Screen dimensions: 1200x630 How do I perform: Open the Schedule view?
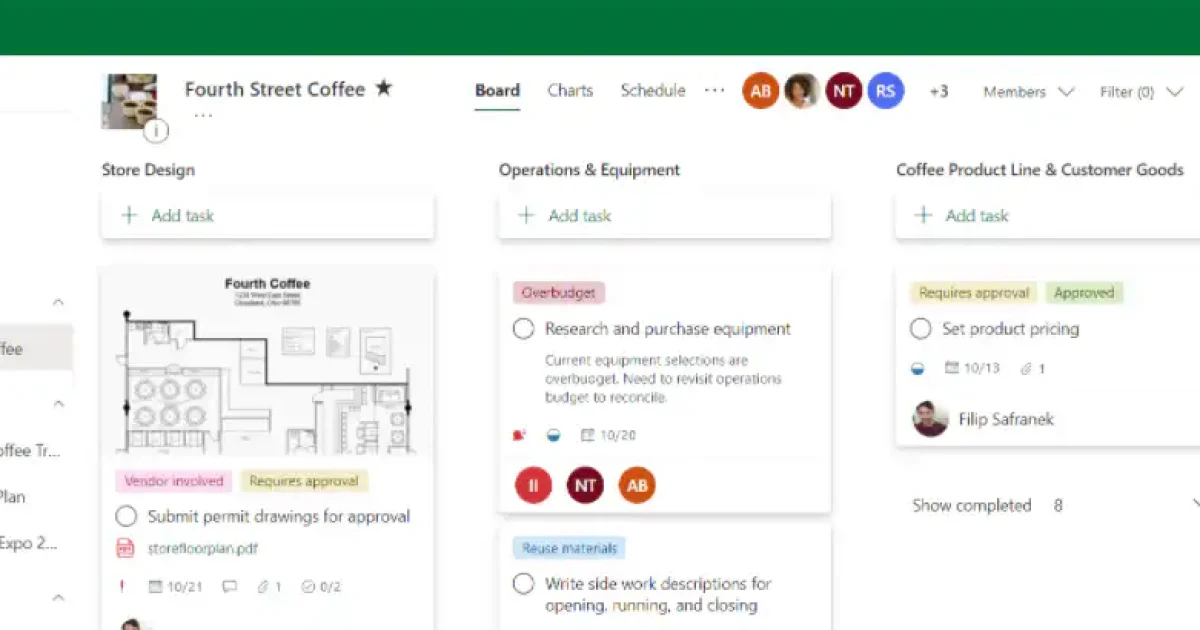tap(652, 90)
